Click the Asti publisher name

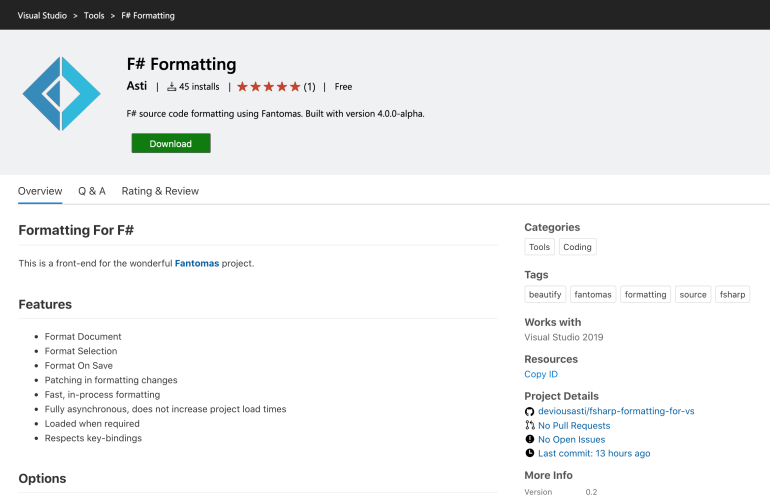[x=138, y=87]
